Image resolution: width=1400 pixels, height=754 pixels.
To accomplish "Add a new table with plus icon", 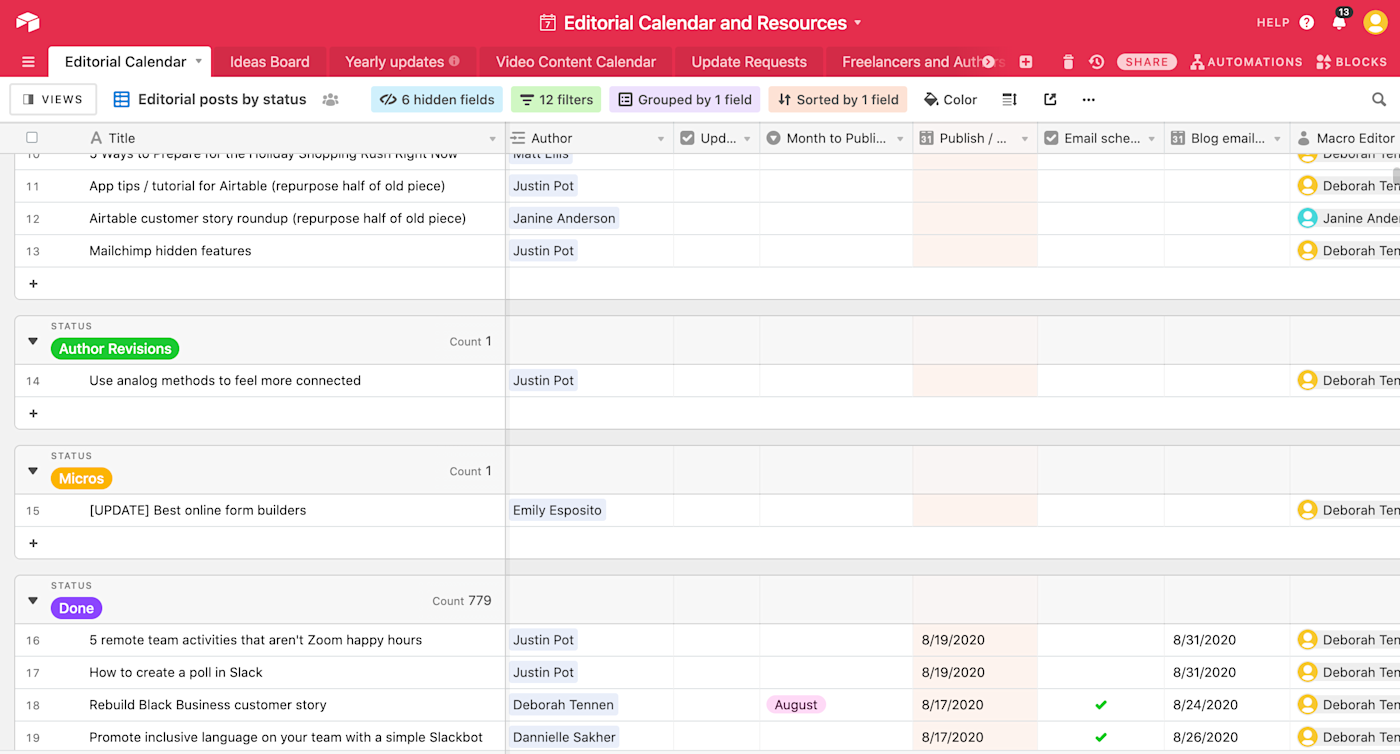I will tap(1026, 62).
